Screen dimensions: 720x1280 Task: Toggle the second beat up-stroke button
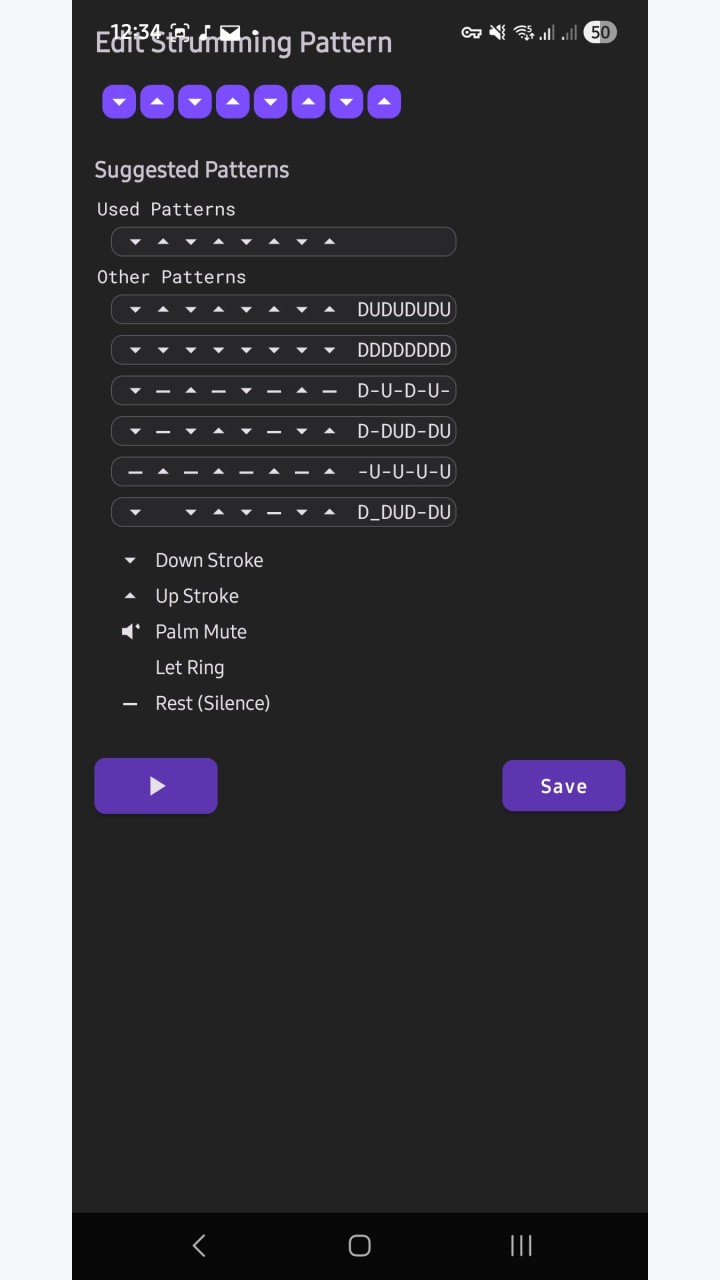tap(157, 102)
